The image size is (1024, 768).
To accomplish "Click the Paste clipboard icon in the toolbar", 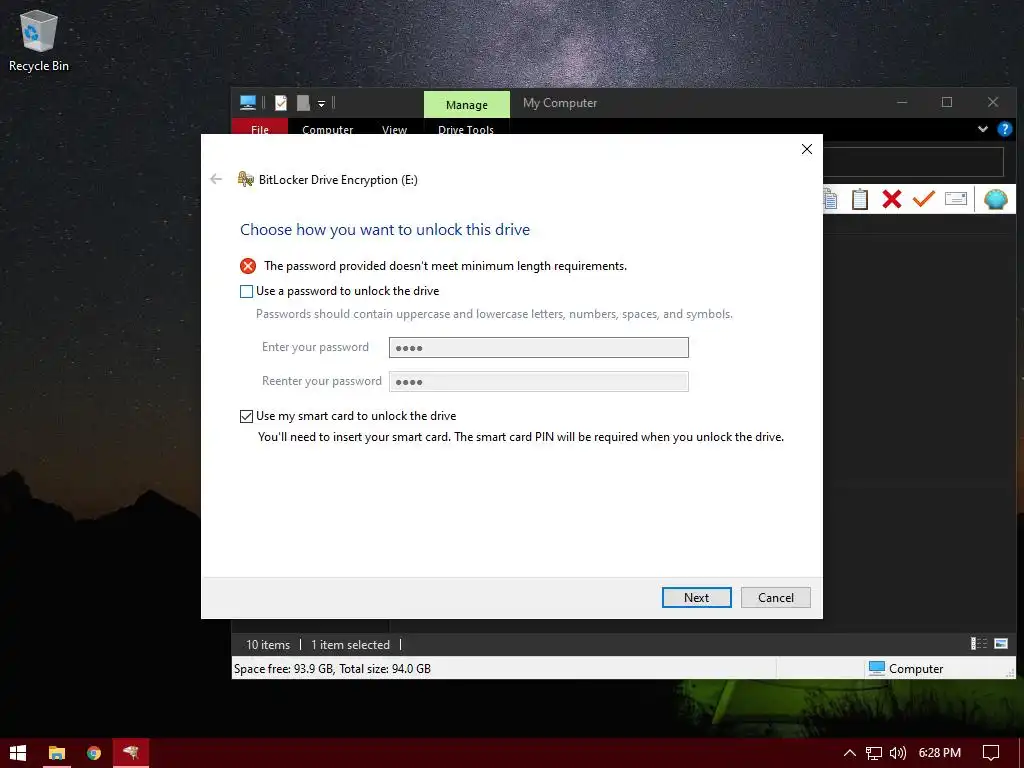I will [859, 199].
